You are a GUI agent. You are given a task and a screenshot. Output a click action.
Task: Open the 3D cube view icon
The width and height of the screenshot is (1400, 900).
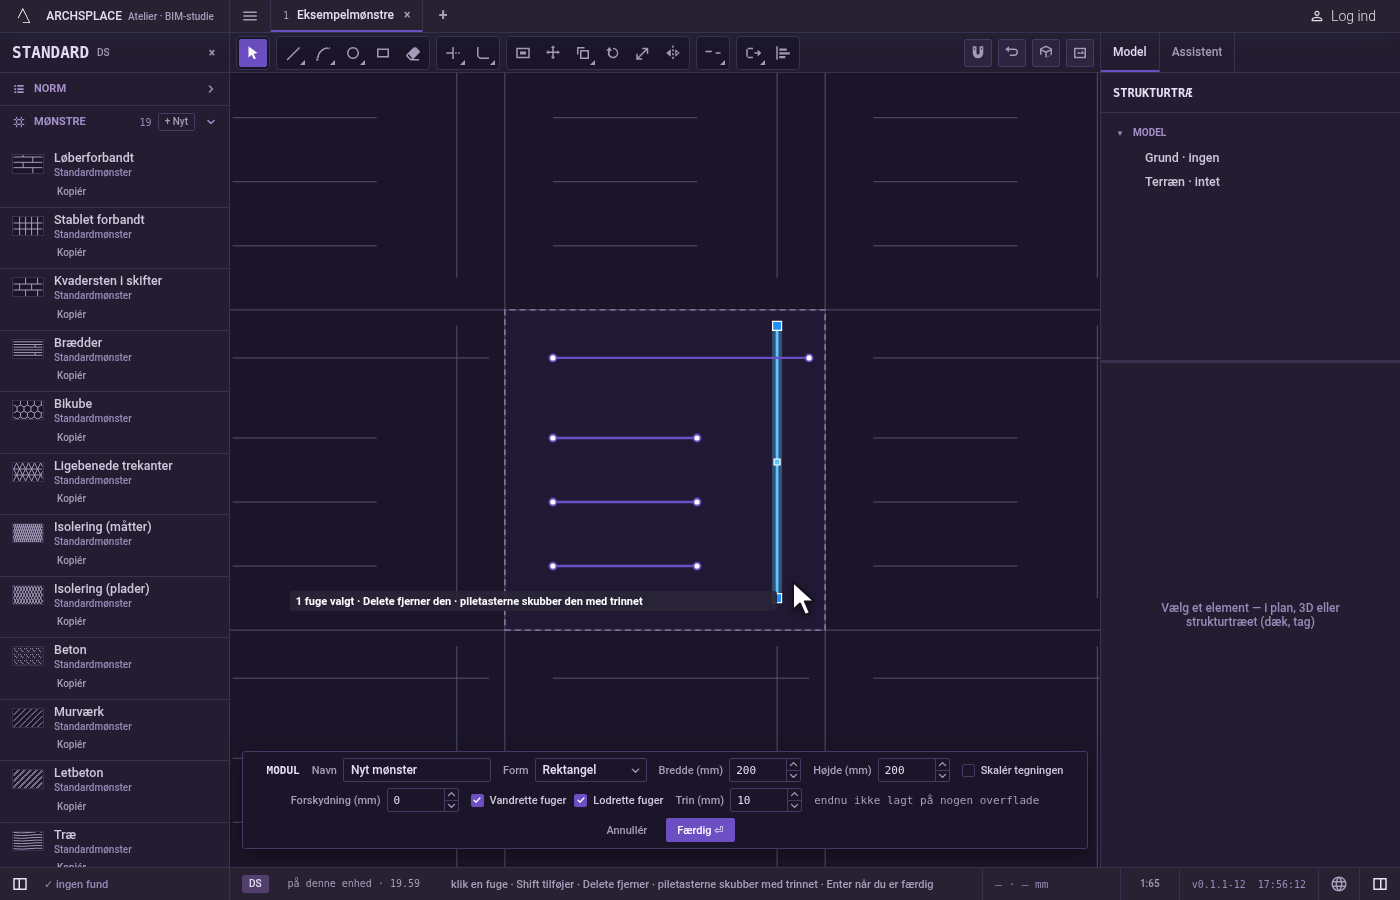tap(1046, 53)
